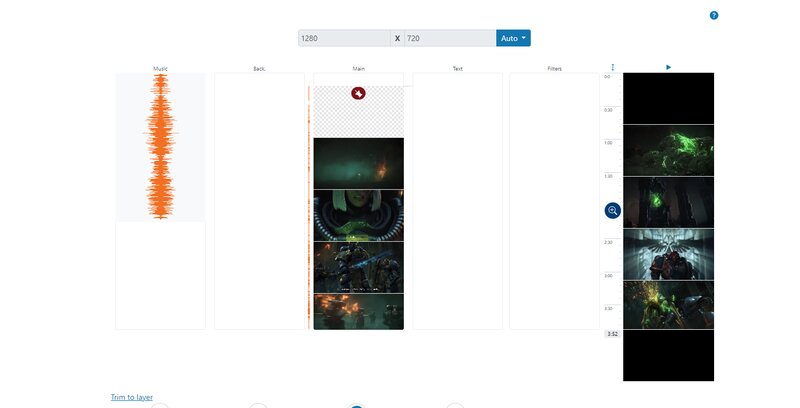This screenshot has height=408, width=800.
Task: Click the blue winged hall preview frame
Action: pyautogui.click(x=668, y=254)
